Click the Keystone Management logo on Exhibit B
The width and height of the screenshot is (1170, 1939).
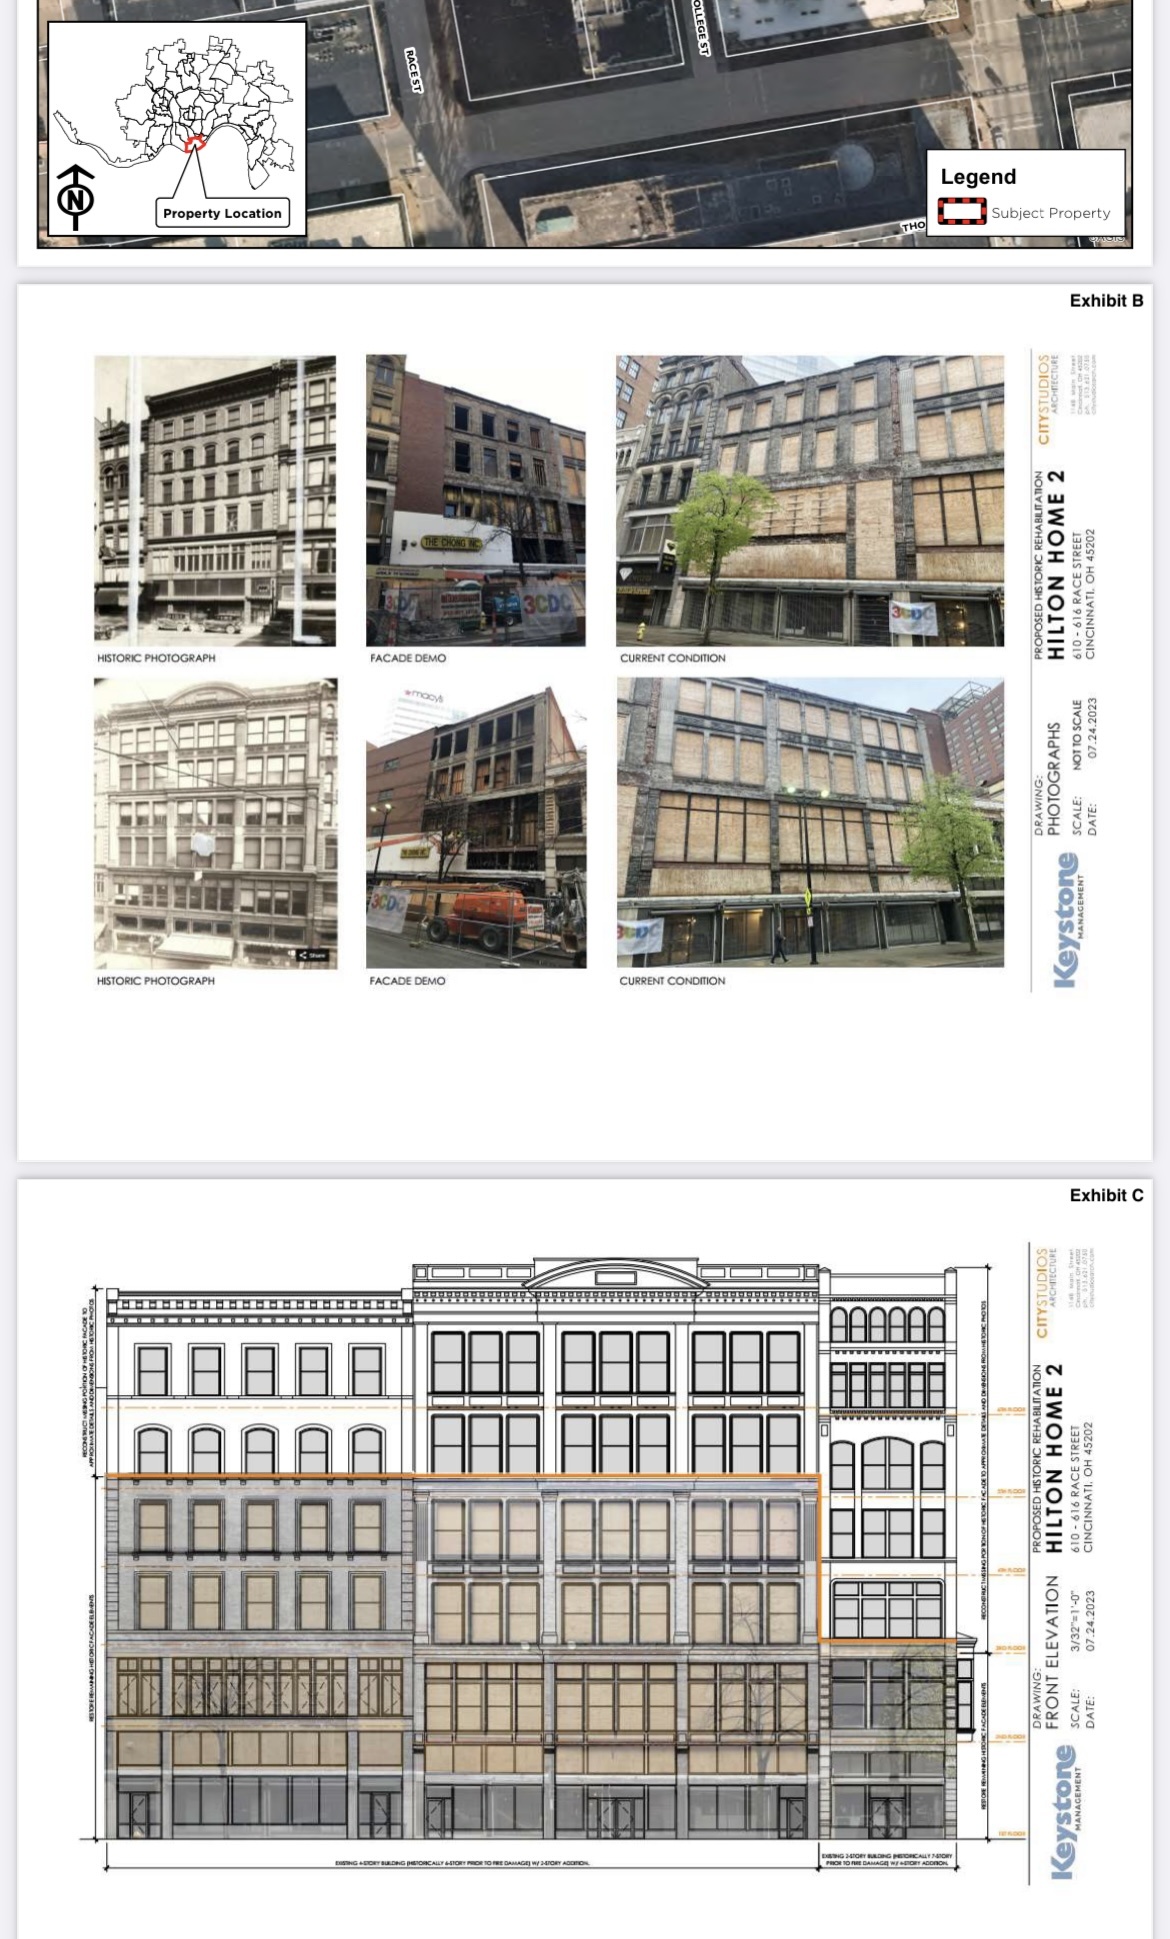1067,920
